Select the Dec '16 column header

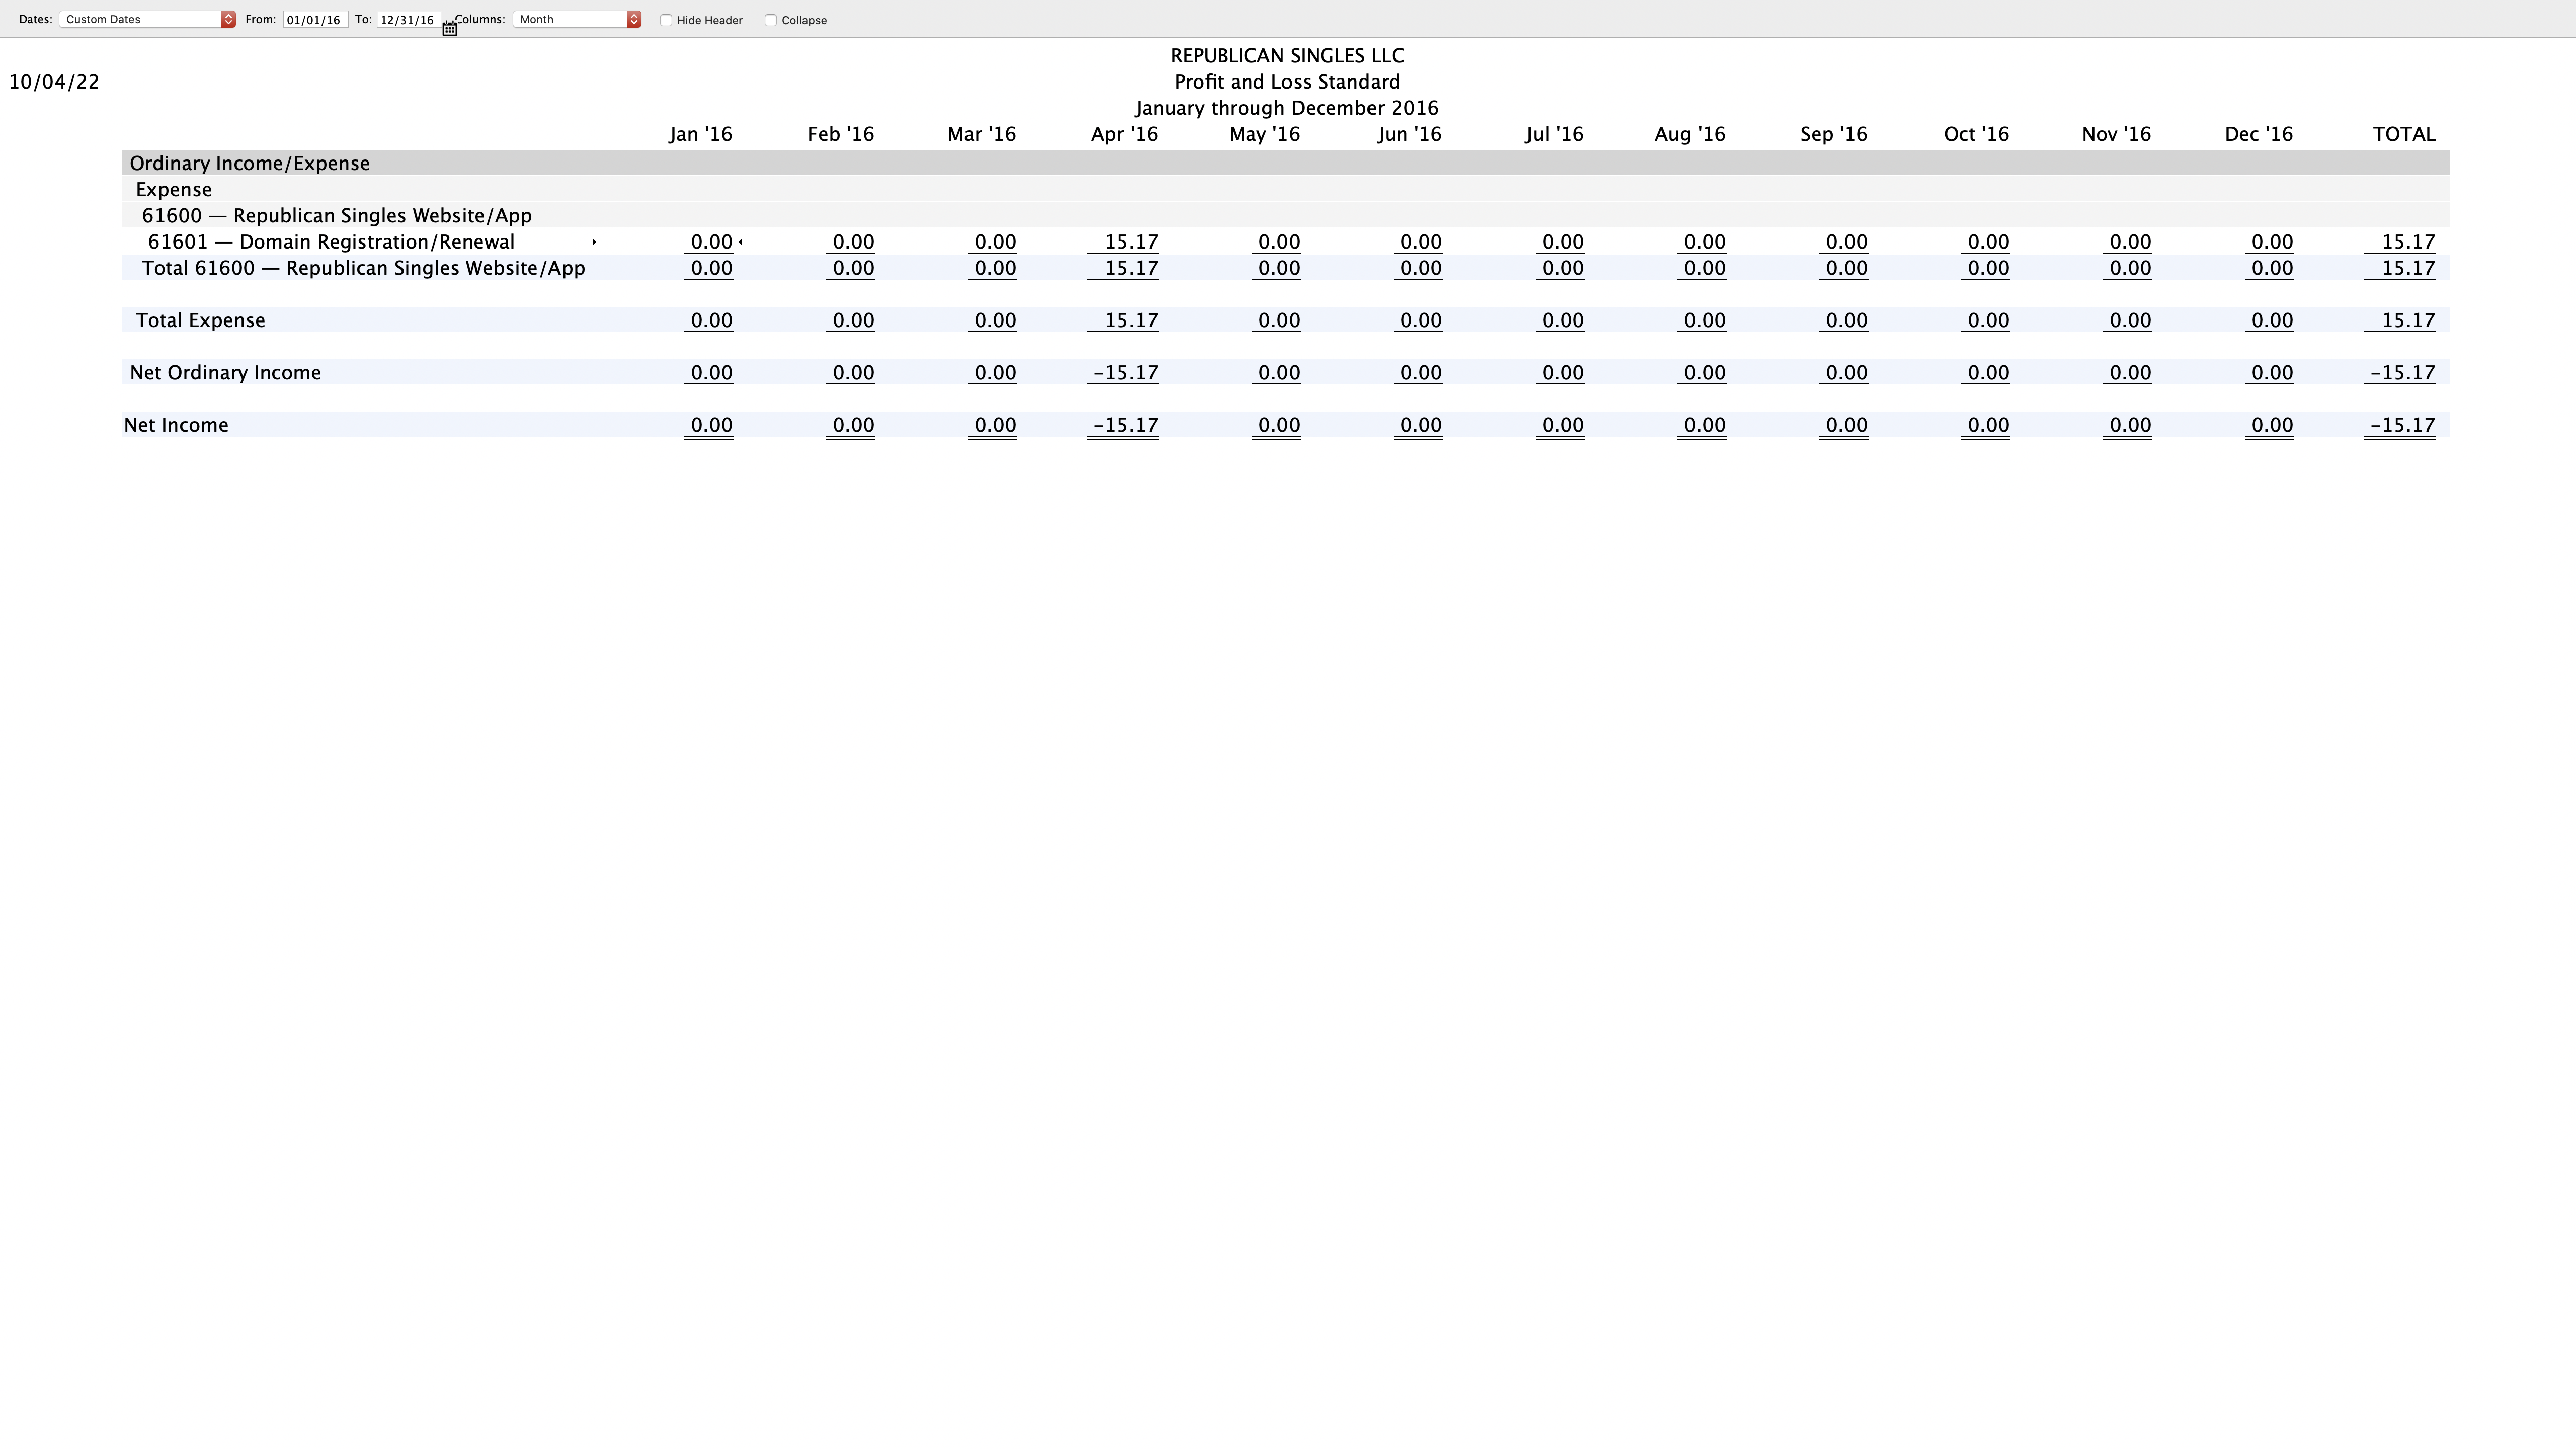[x=2259, y=134]
